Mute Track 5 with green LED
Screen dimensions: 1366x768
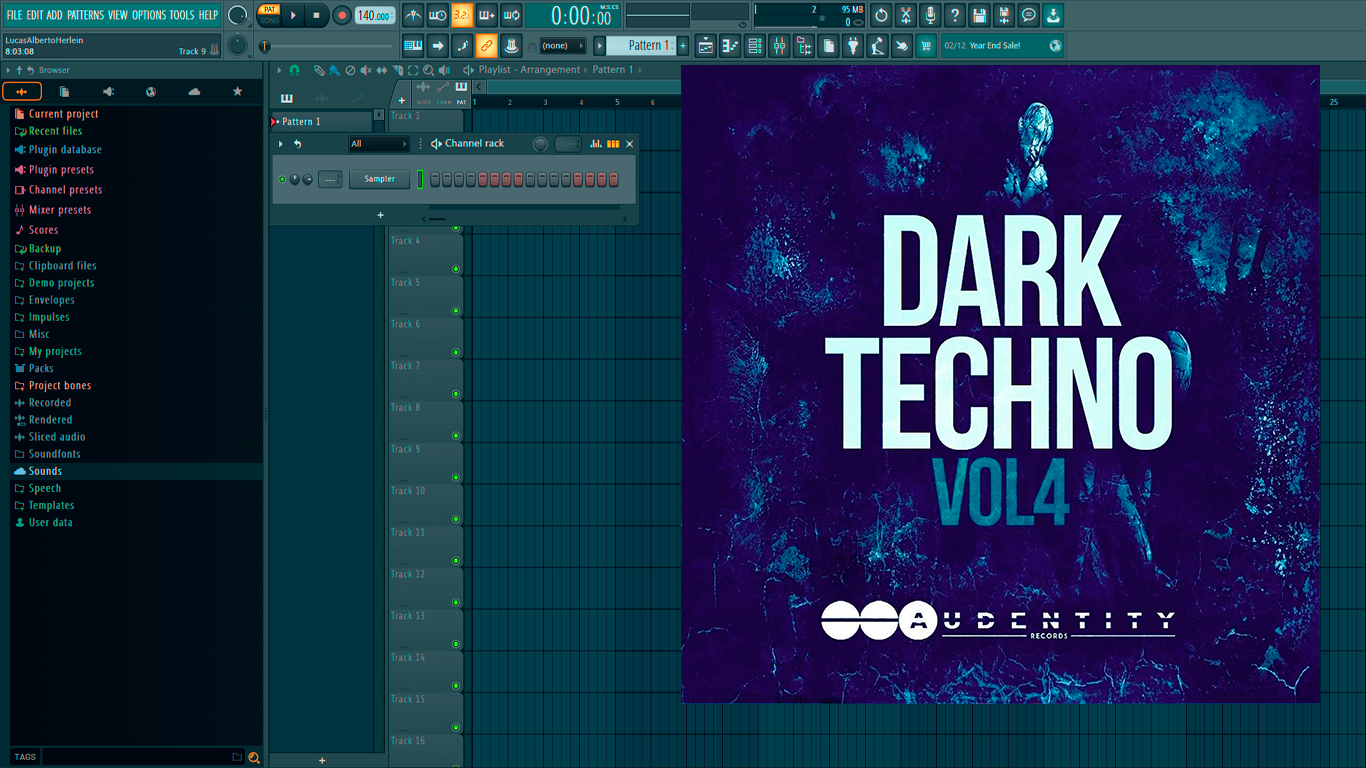point(456,310)
